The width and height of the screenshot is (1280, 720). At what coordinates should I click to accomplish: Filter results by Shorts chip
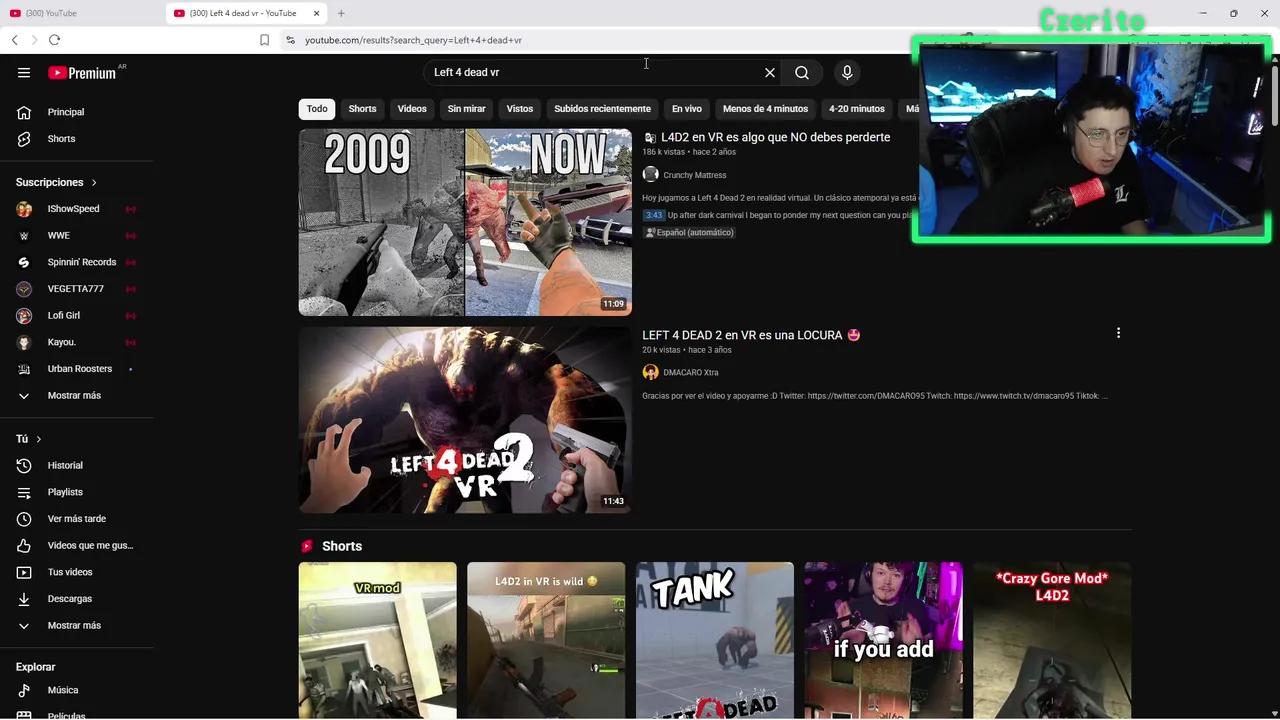pos(362,109)
